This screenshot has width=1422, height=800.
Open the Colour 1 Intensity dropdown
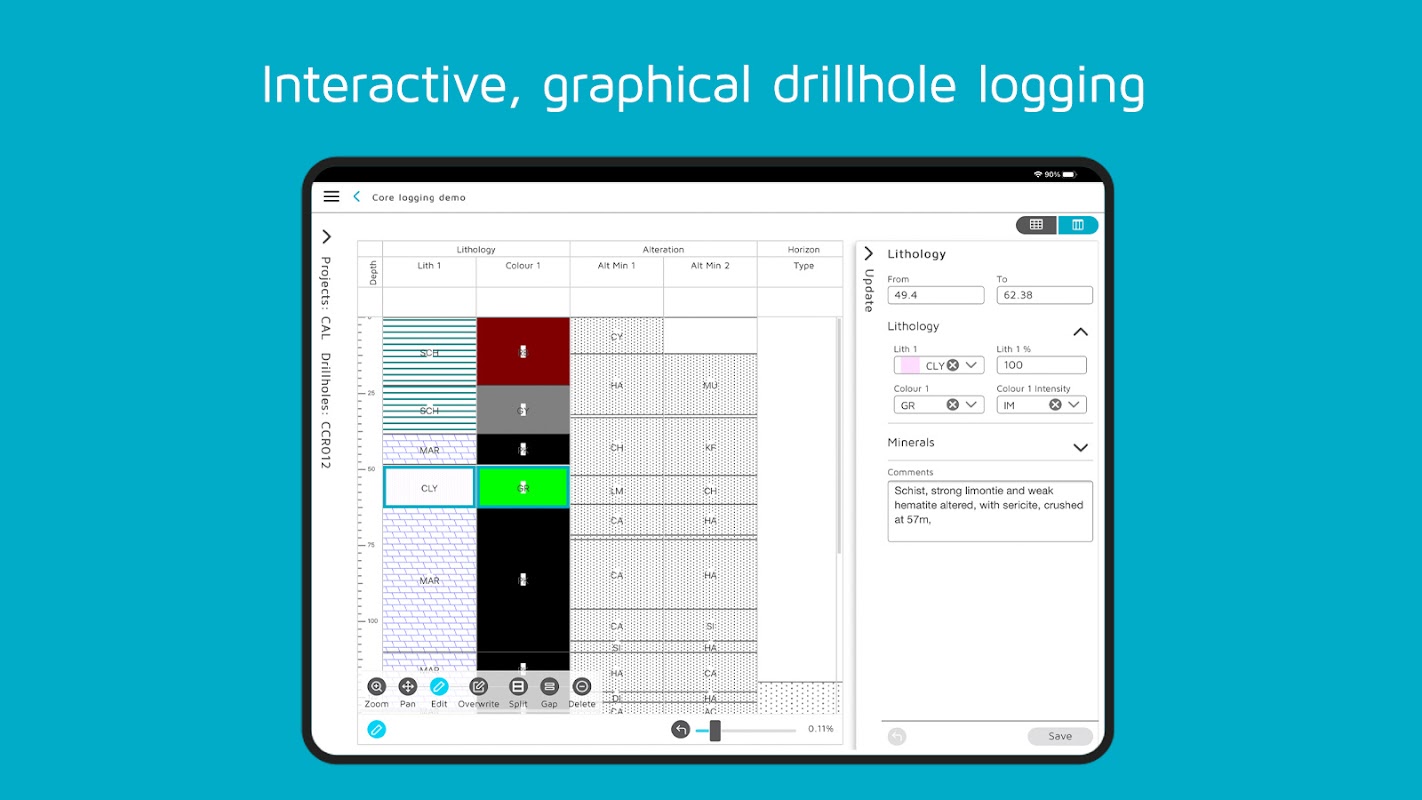(x=1074, y=405)
